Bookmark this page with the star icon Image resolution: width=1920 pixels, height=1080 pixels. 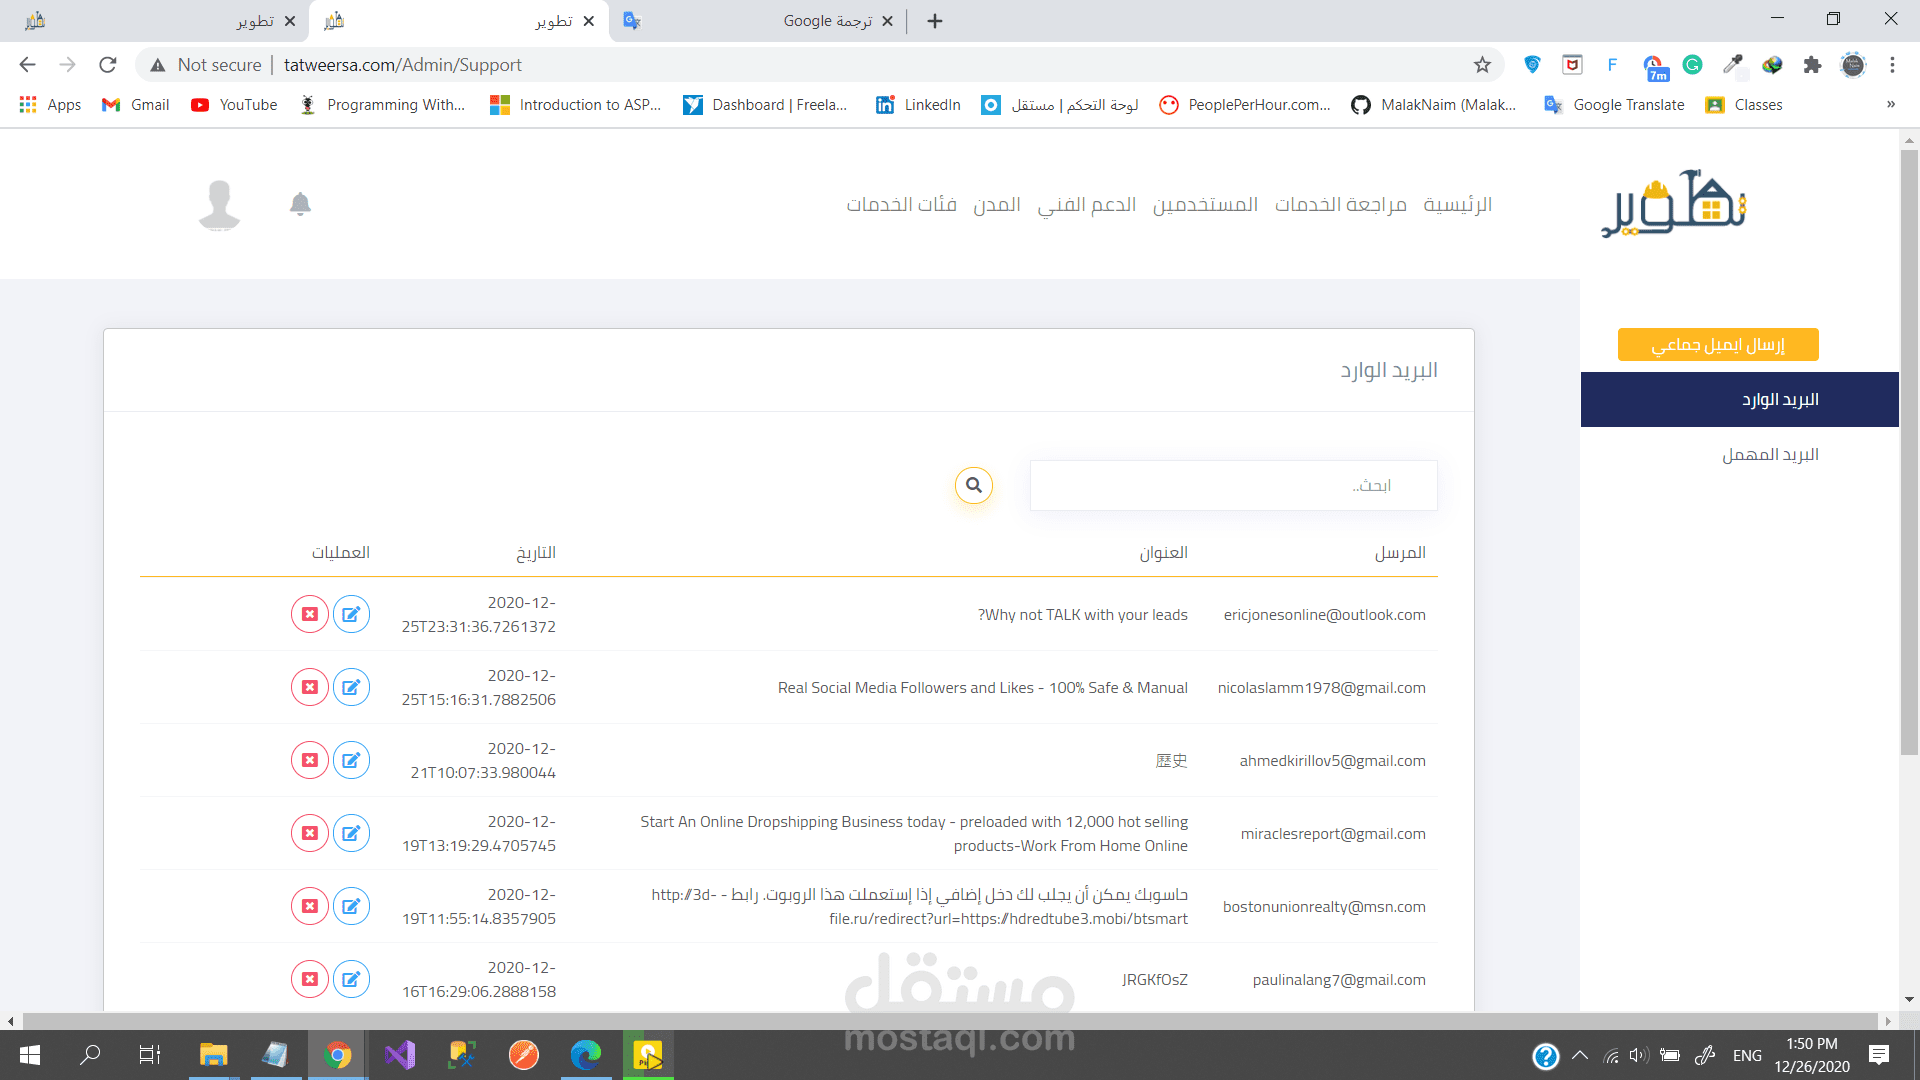click(1482, 65)
